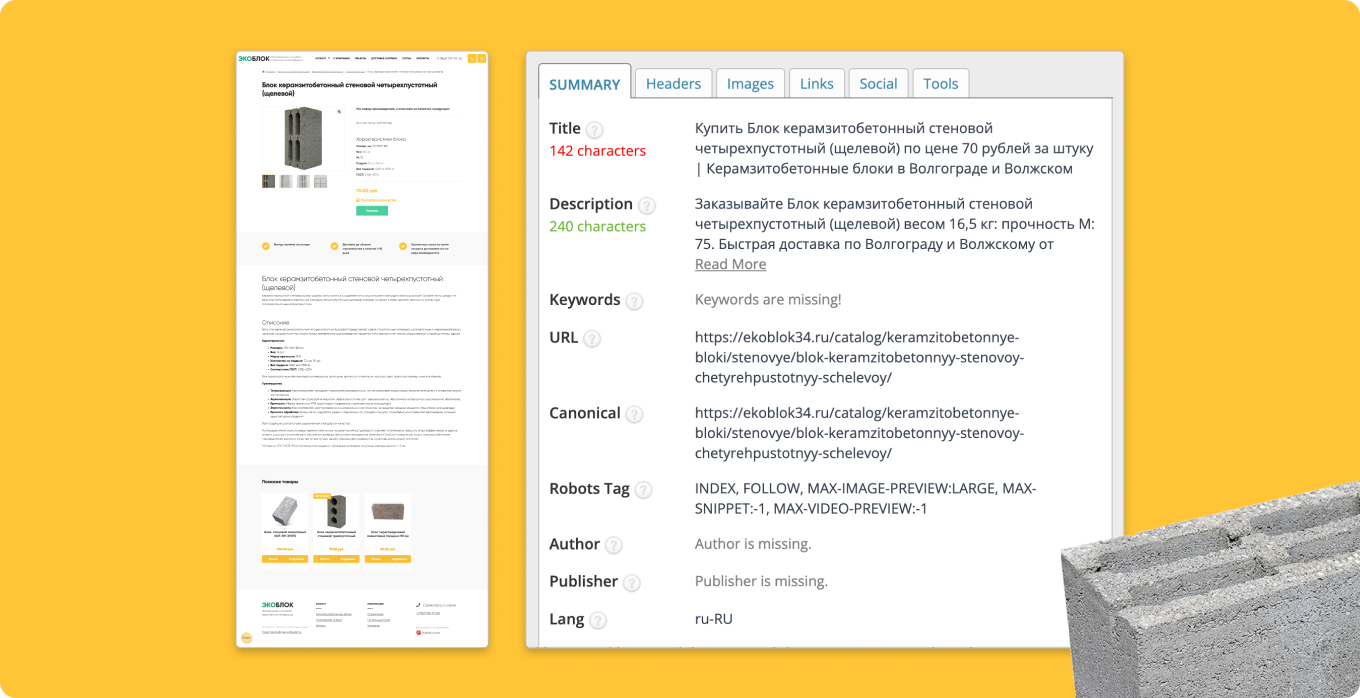Open the Tools tab
Image resolution: width=1360 pixels, height=698 pixels.
(941, 84)
